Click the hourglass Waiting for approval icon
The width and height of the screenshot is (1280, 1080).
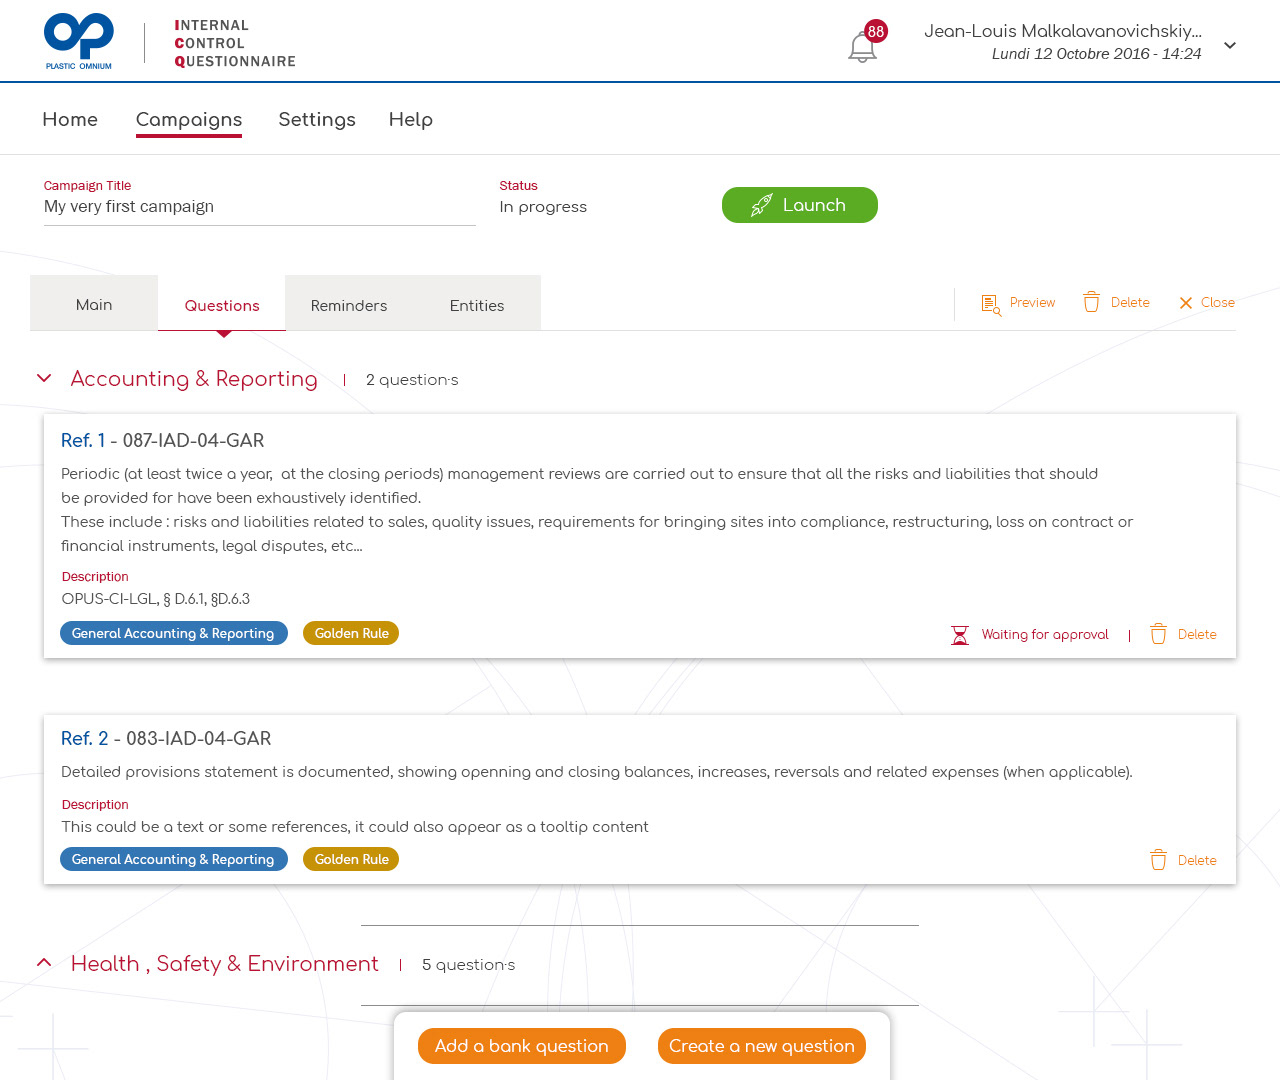[x=960, y=635]
